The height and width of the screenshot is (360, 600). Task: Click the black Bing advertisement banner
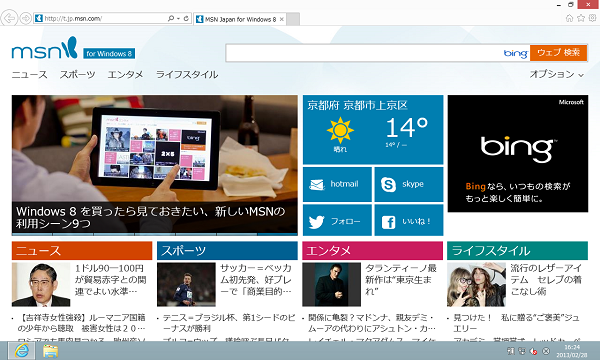click(x=518, y=154)
